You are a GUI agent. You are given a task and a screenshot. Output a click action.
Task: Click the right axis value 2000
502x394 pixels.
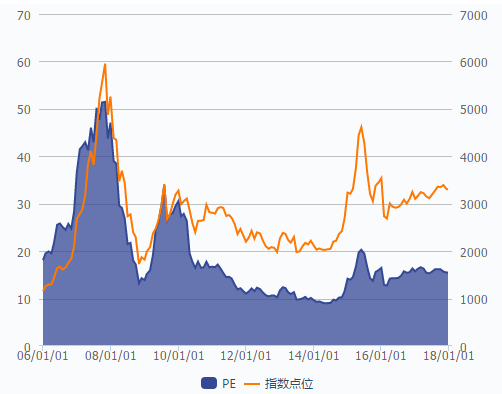pos(474,252)
